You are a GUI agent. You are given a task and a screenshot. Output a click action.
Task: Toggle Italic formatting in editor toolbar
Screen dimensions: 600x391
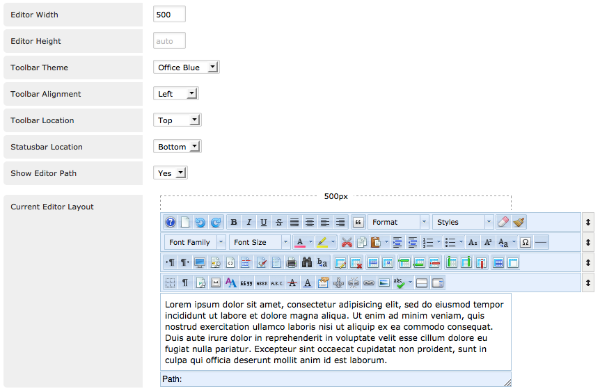(249, 222)
